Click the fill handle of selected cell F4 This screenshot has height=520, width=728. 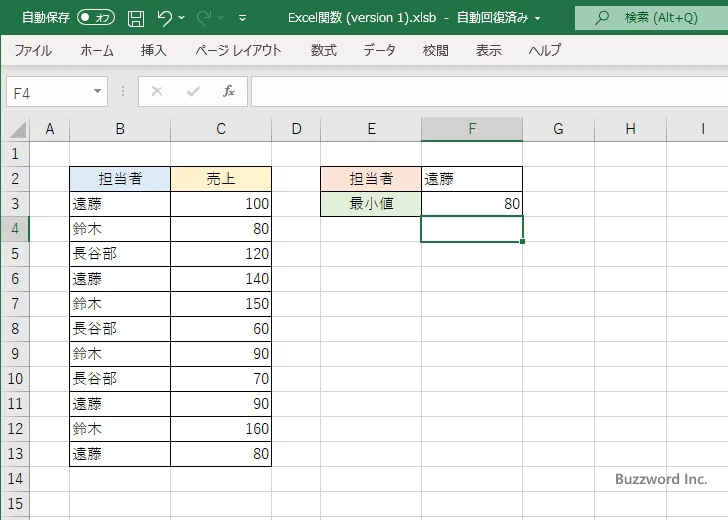[x=523, y=242]
